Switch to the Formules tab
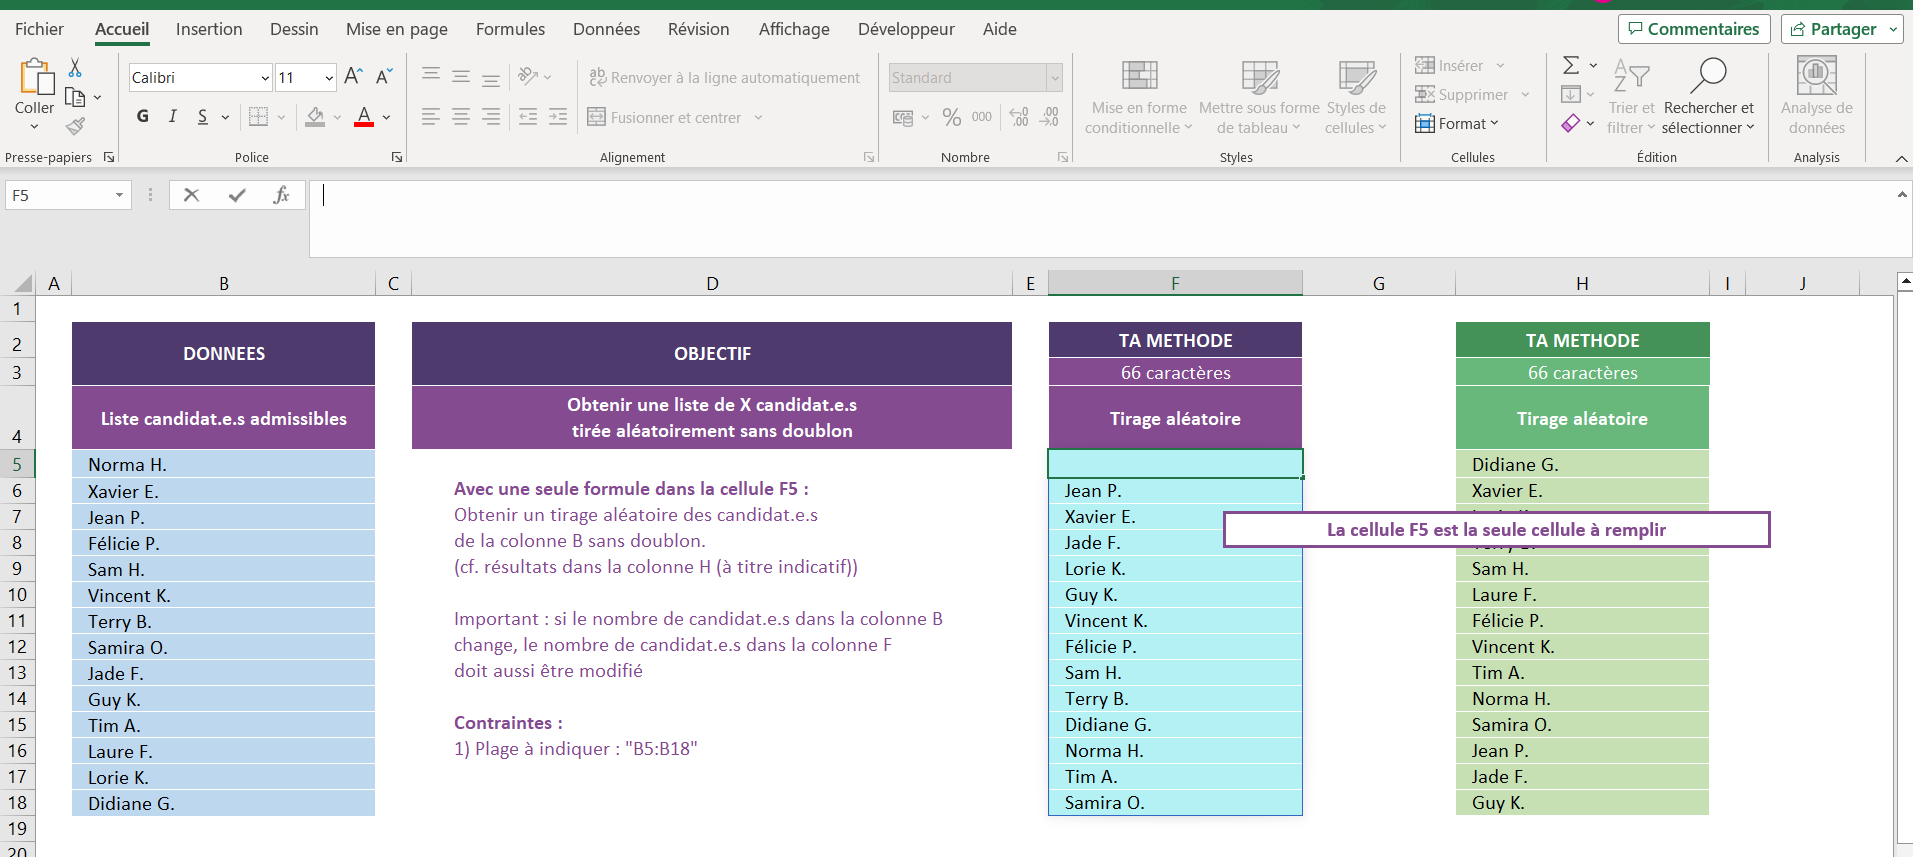 click(x=510, y=29)
